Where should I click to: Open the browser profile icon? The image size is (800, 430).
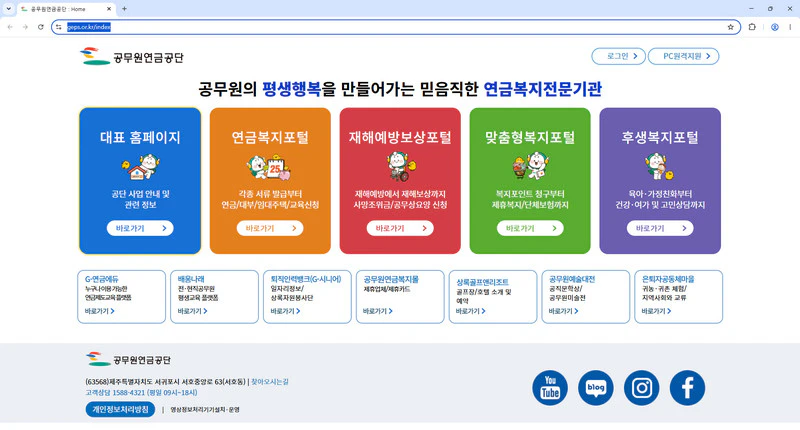tap(774, 27)
